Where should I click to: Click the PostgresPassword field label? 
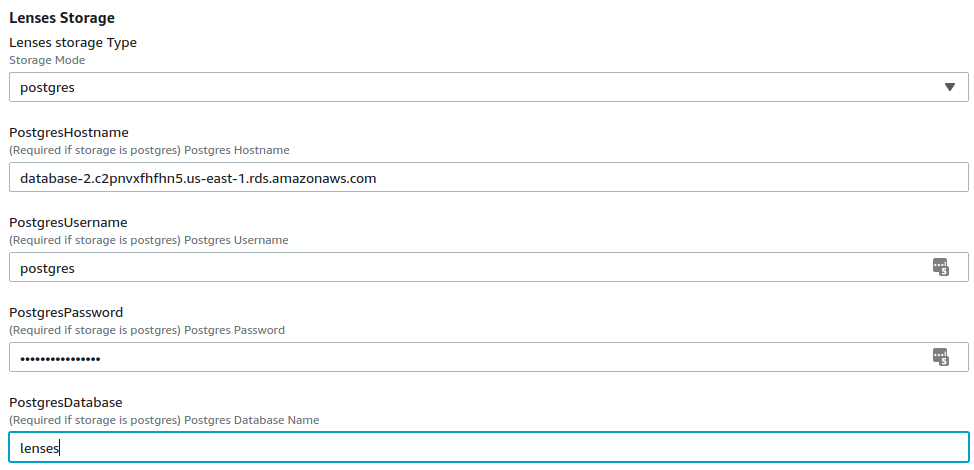point(66,312)
